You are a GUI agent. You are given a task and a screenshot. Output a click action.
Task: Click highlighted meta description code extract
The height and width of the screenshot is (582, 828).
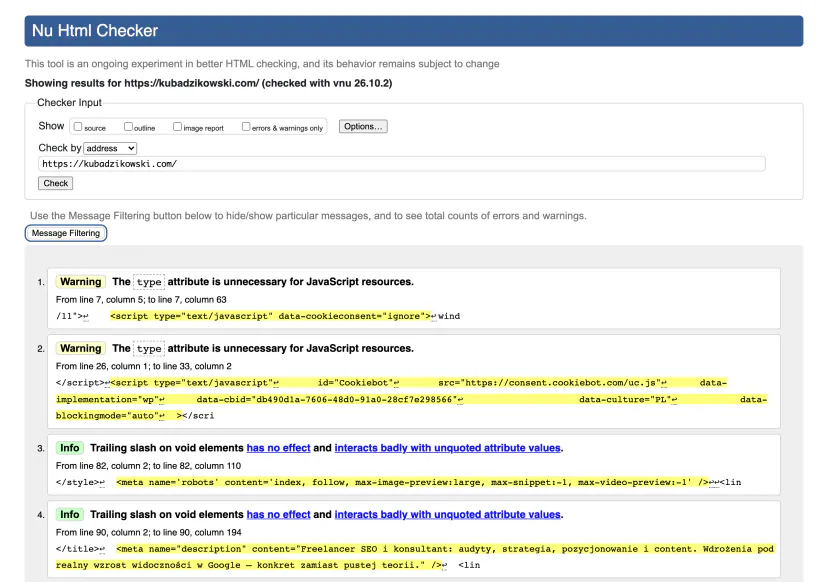(415, 557)
